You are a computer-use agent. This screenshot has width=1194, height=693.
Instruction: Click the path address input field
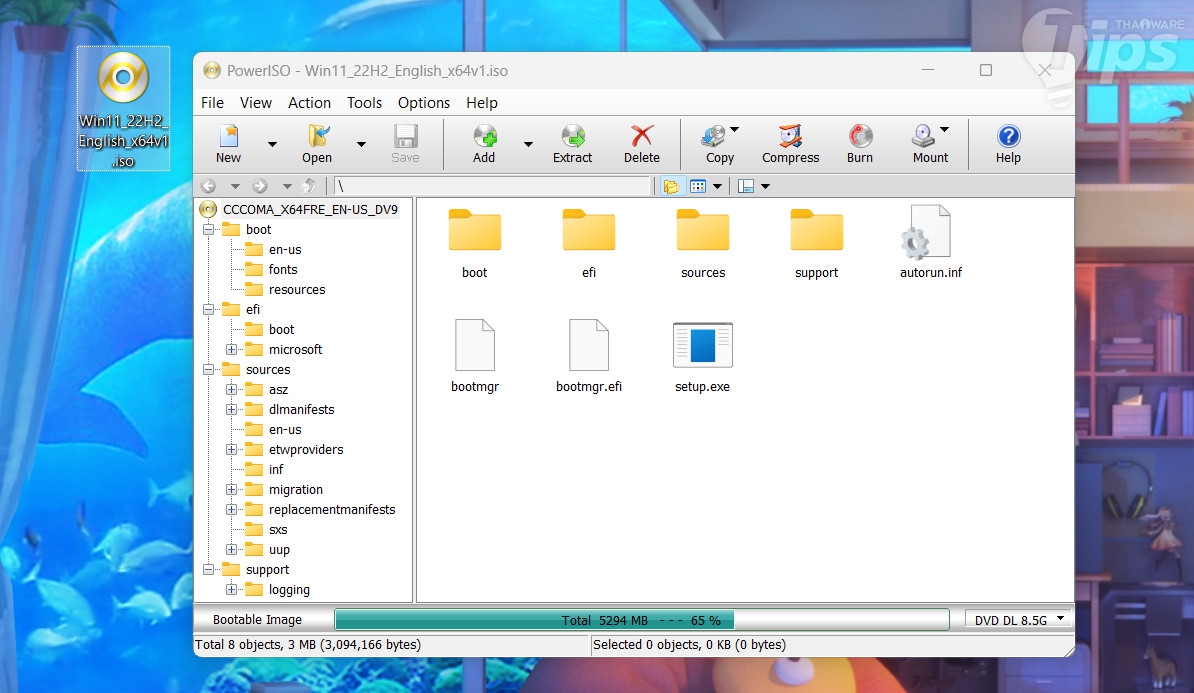click(492, 186)
